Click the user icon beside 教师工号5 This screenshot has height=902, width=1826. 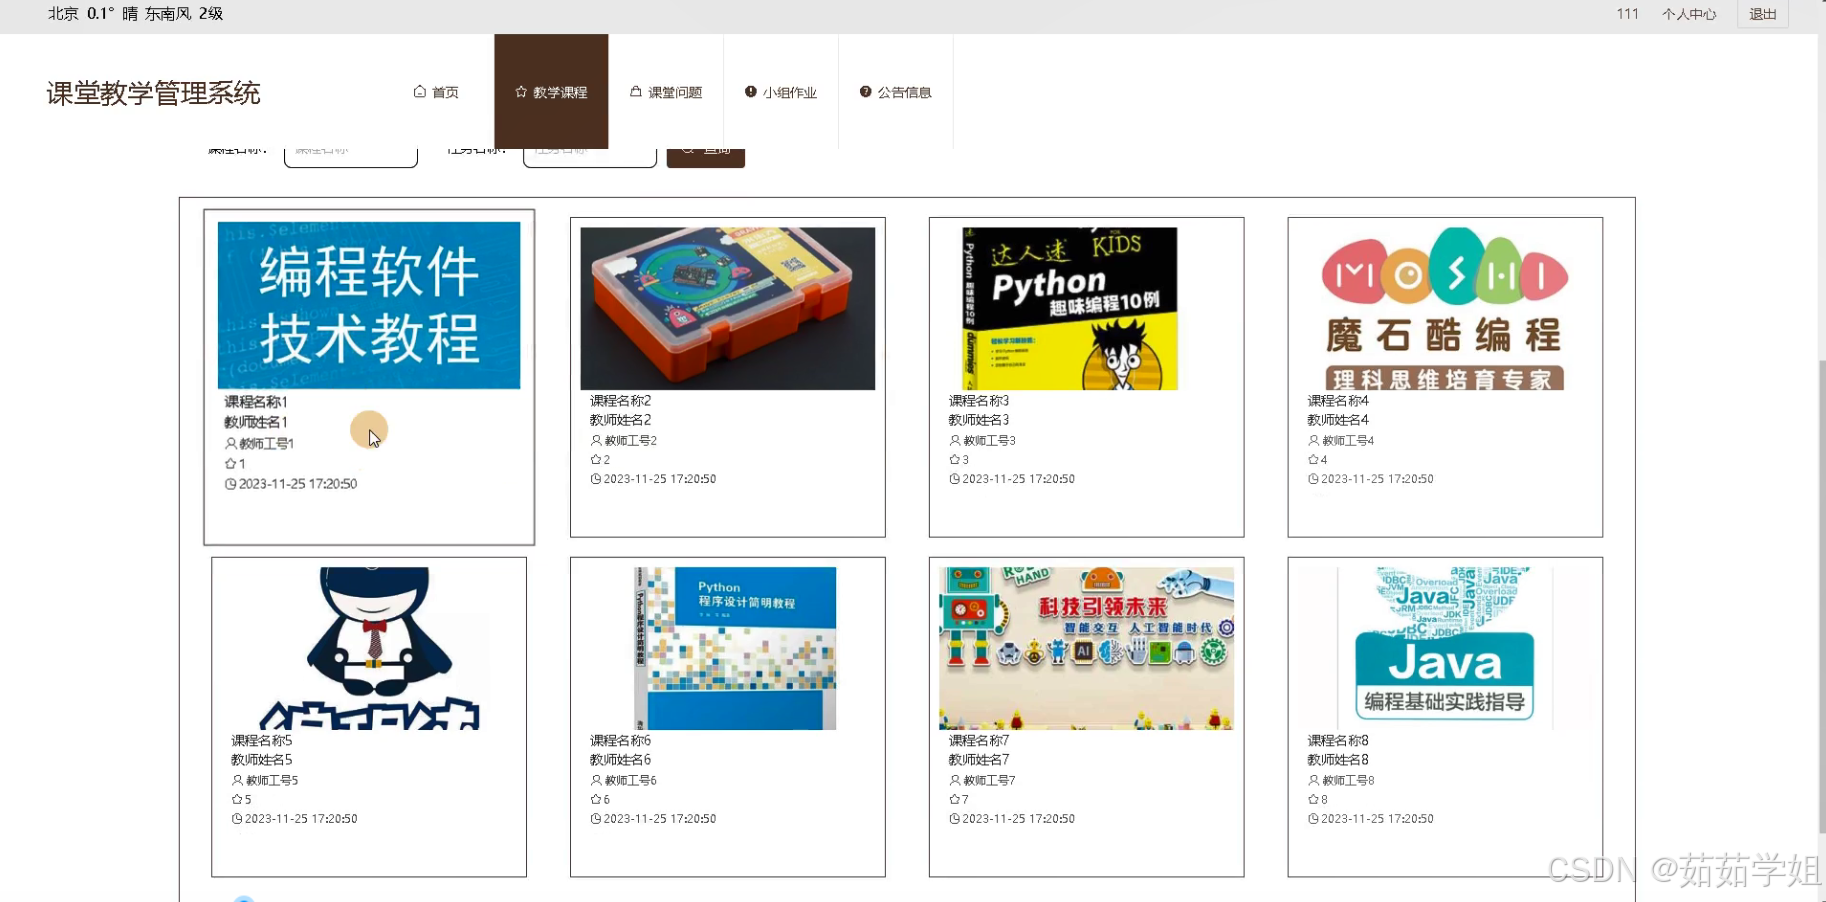tap(238, 780)
